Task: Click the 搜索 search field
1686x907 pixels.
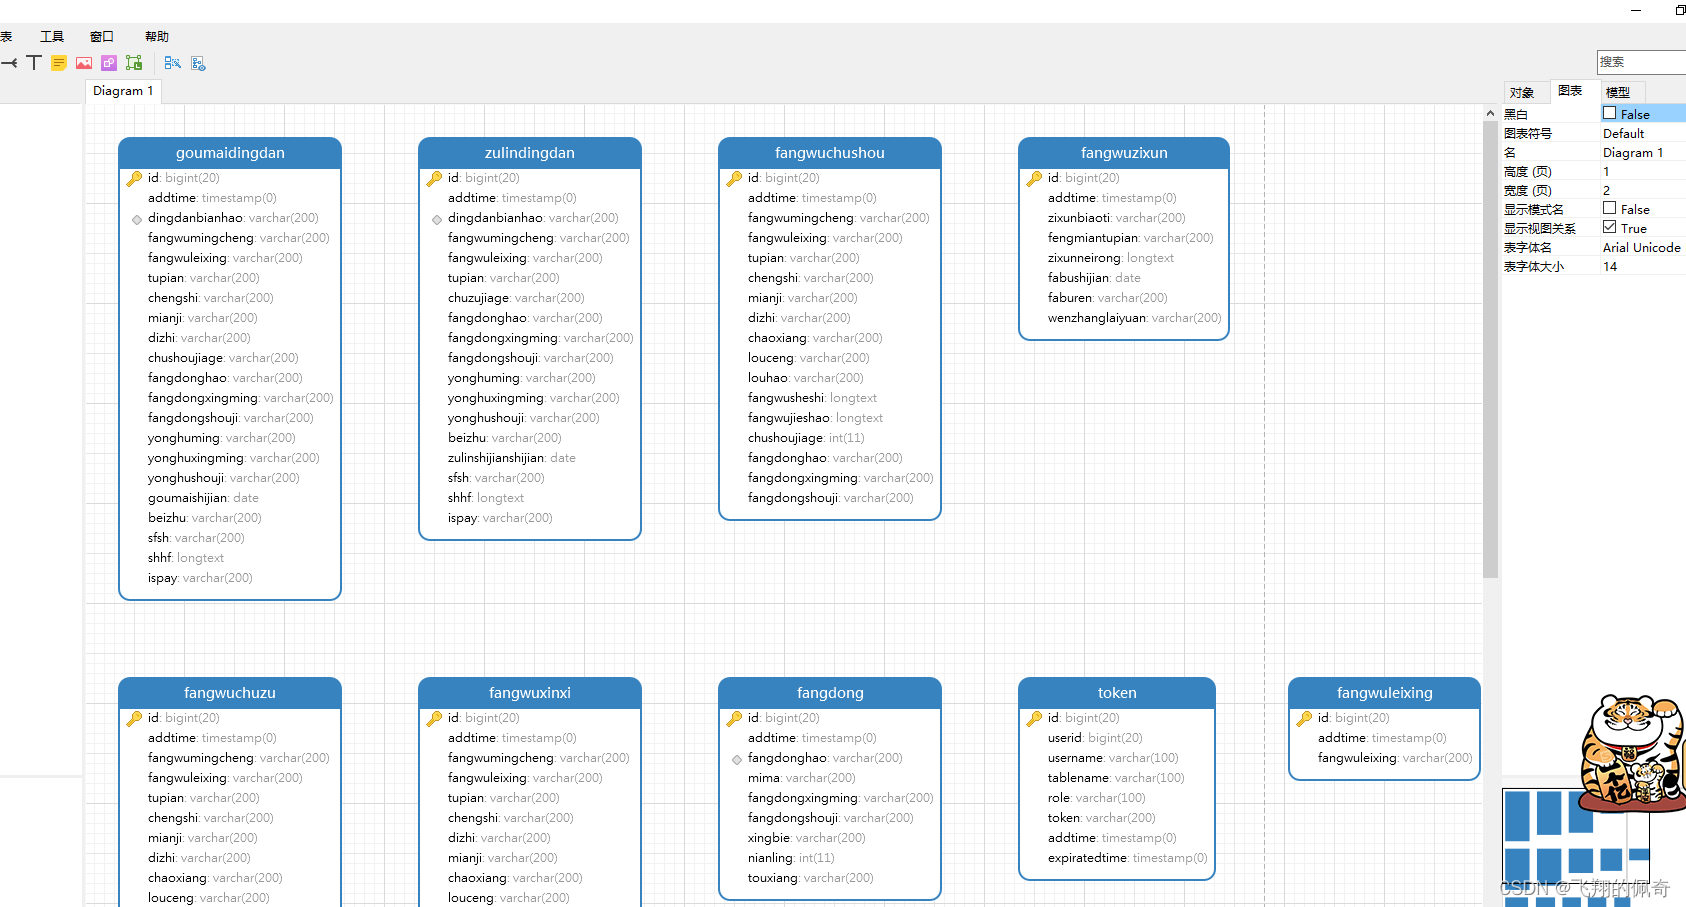Action: [1641, 62]
